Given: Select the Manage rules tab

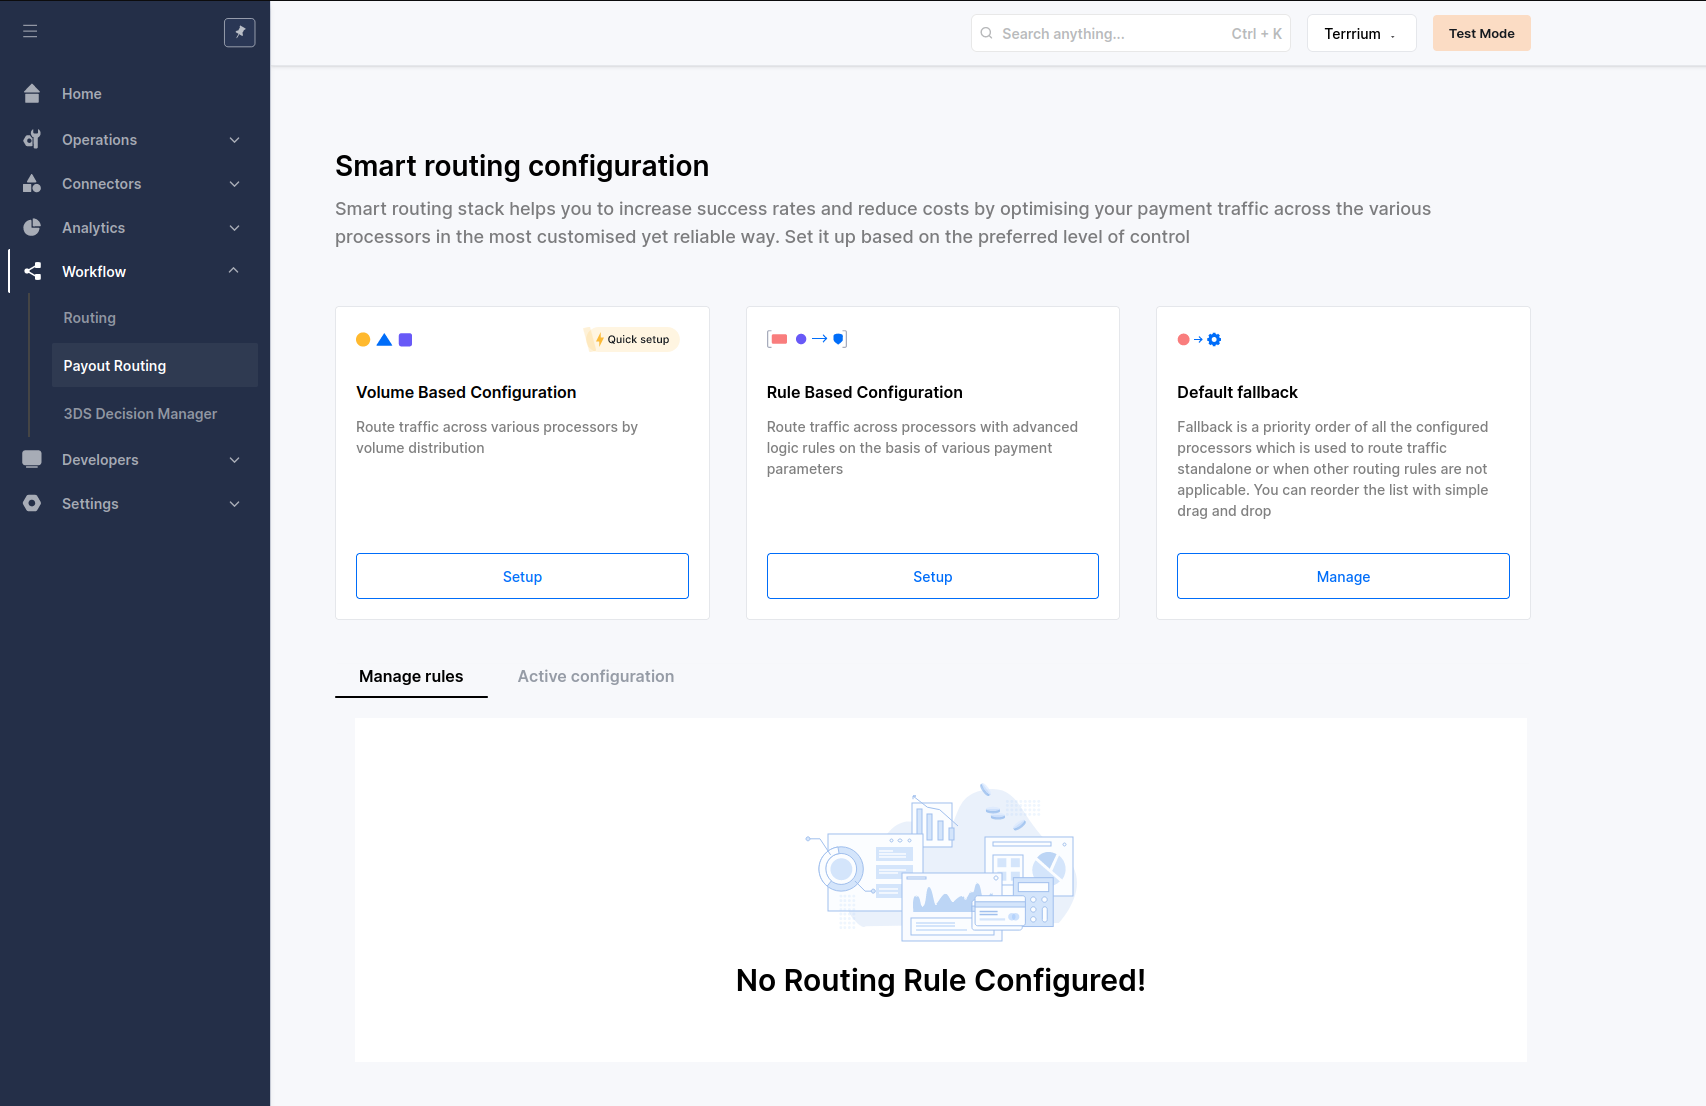Looking at the screenshot, I should tap(411, 676).
